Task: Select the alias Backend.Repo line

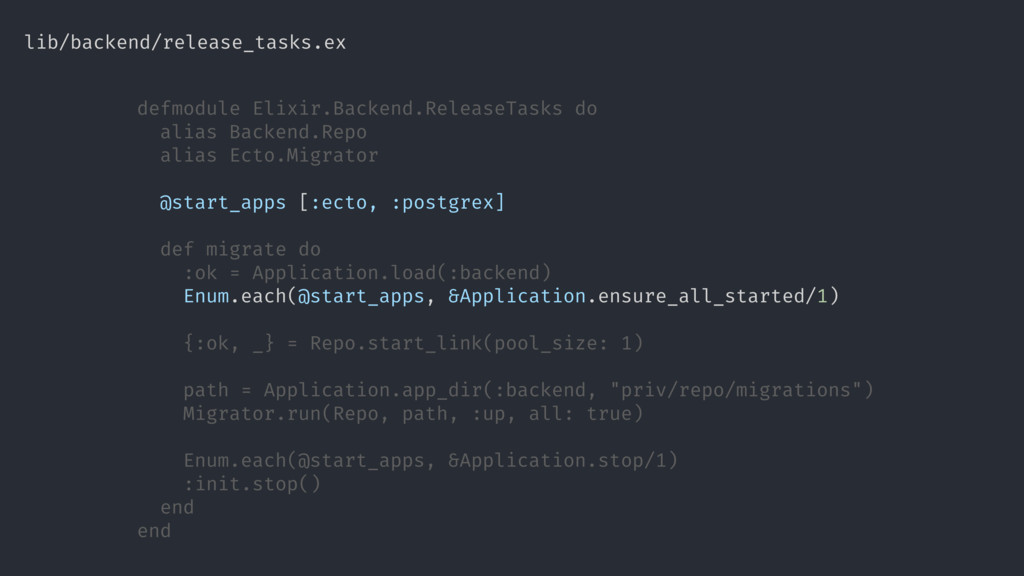Action: (x=263, y=132)
